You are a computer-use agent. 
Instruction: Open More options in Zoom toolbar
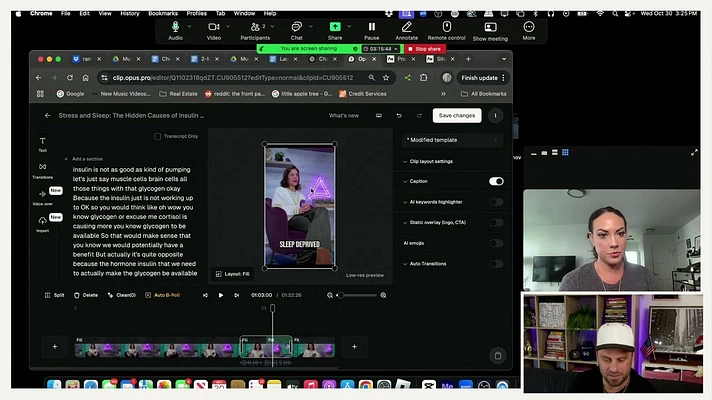tap(529, 30)
